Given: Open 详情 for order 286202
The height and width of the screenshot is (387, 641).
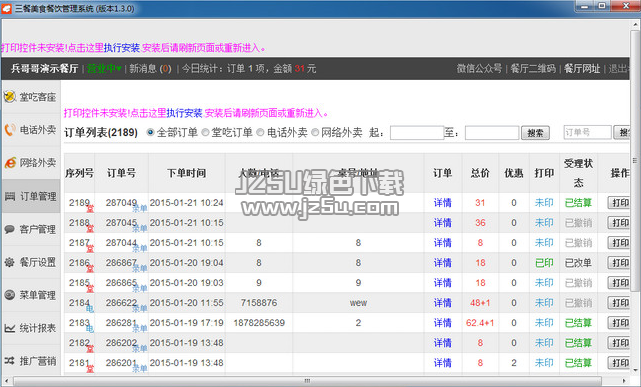Looking at the screenshot, I should pyautogui.click(x=443, y=343).
